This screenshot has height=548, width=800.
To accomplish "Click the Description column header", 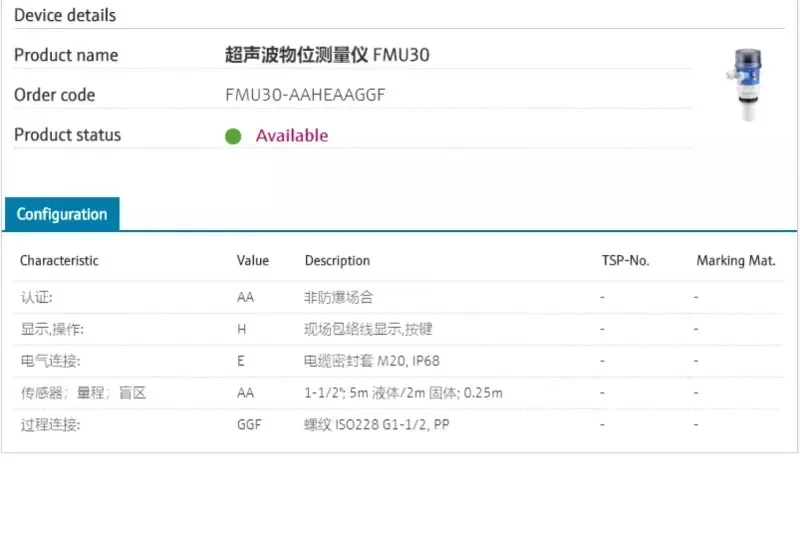I will [x=337, y=261].
